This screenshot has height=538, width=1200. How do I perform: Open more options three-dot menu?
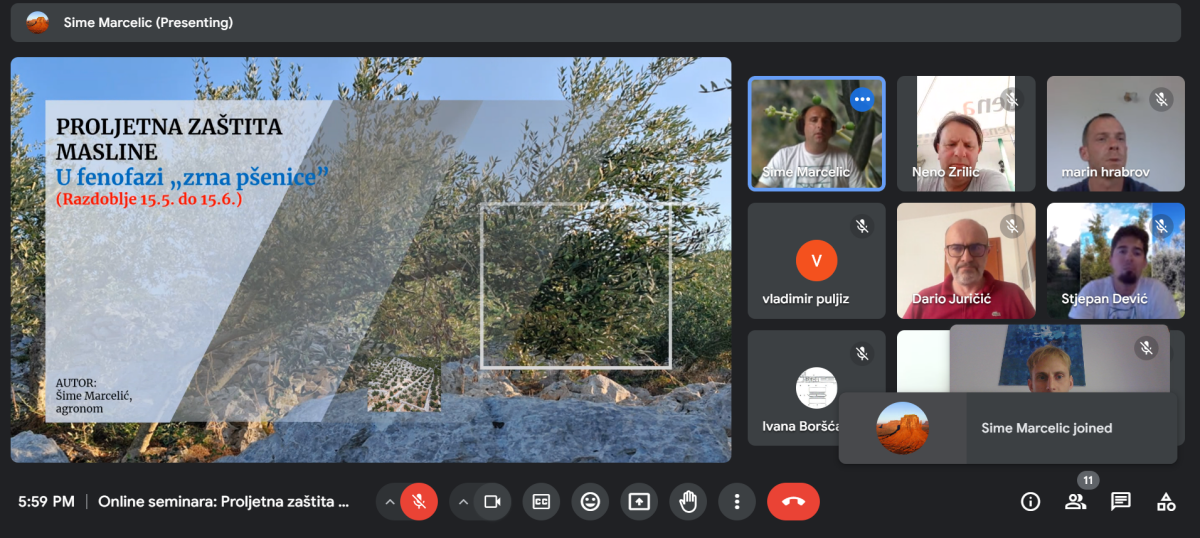coord(737,502)
